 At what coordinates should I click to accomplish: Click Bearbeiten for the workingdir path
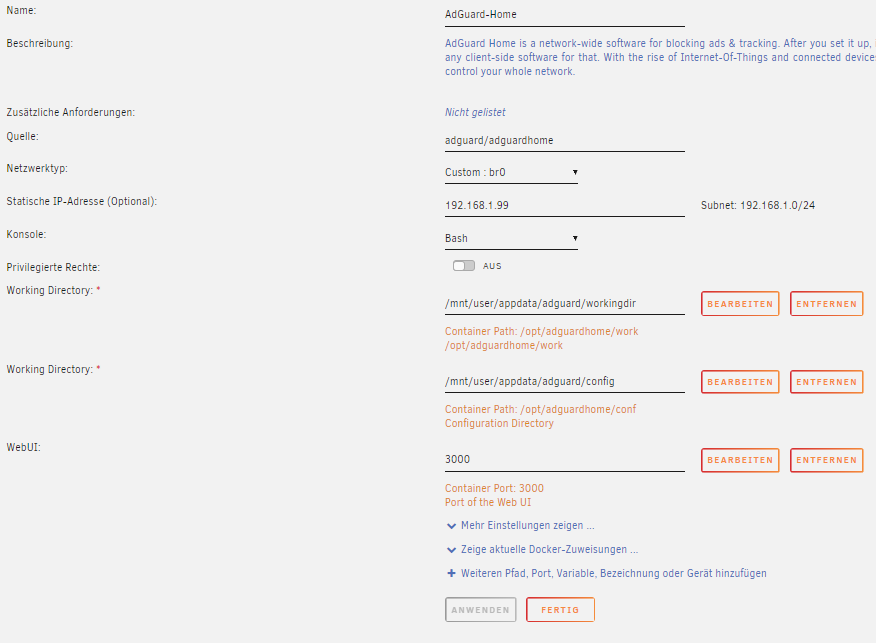point(740,304)
